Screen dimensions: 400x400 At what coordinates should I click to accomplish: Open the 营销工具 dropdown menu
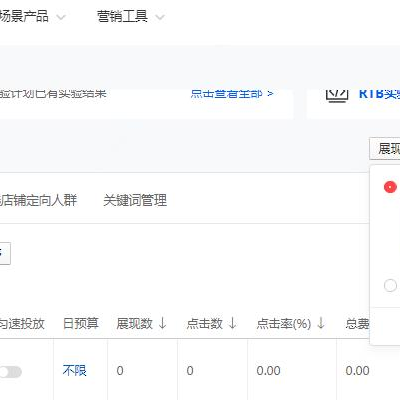point(130,16)
